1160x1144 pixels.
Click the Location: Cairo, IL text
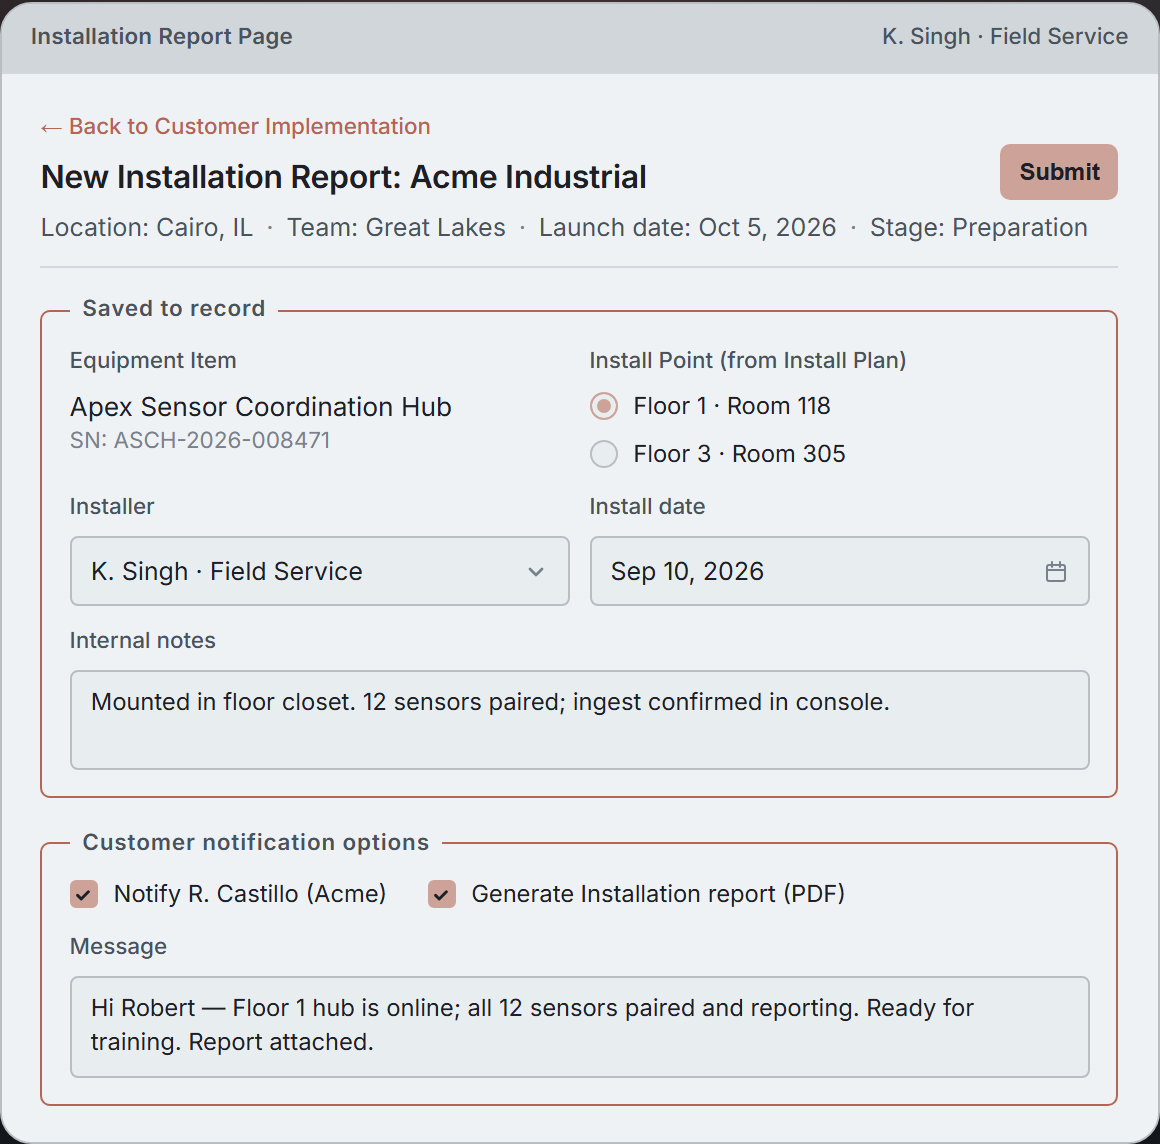(146, 227)
